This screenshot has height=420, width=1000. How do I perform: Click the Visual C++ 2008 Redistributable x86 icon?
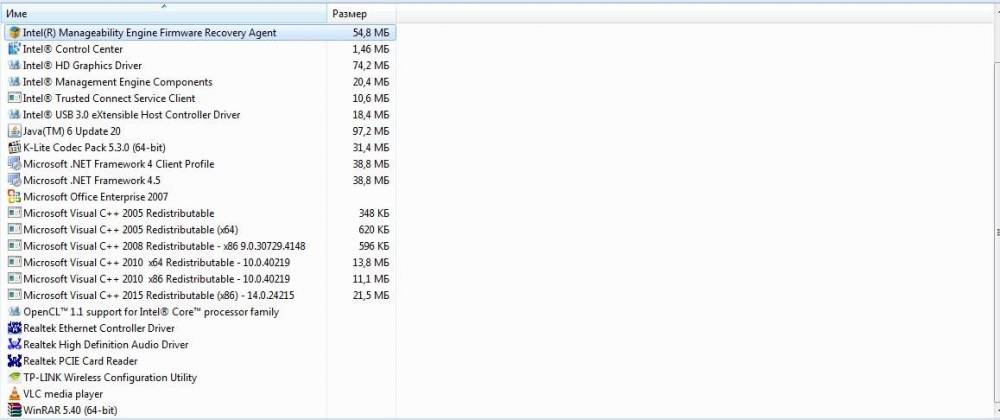click(14, 246)
